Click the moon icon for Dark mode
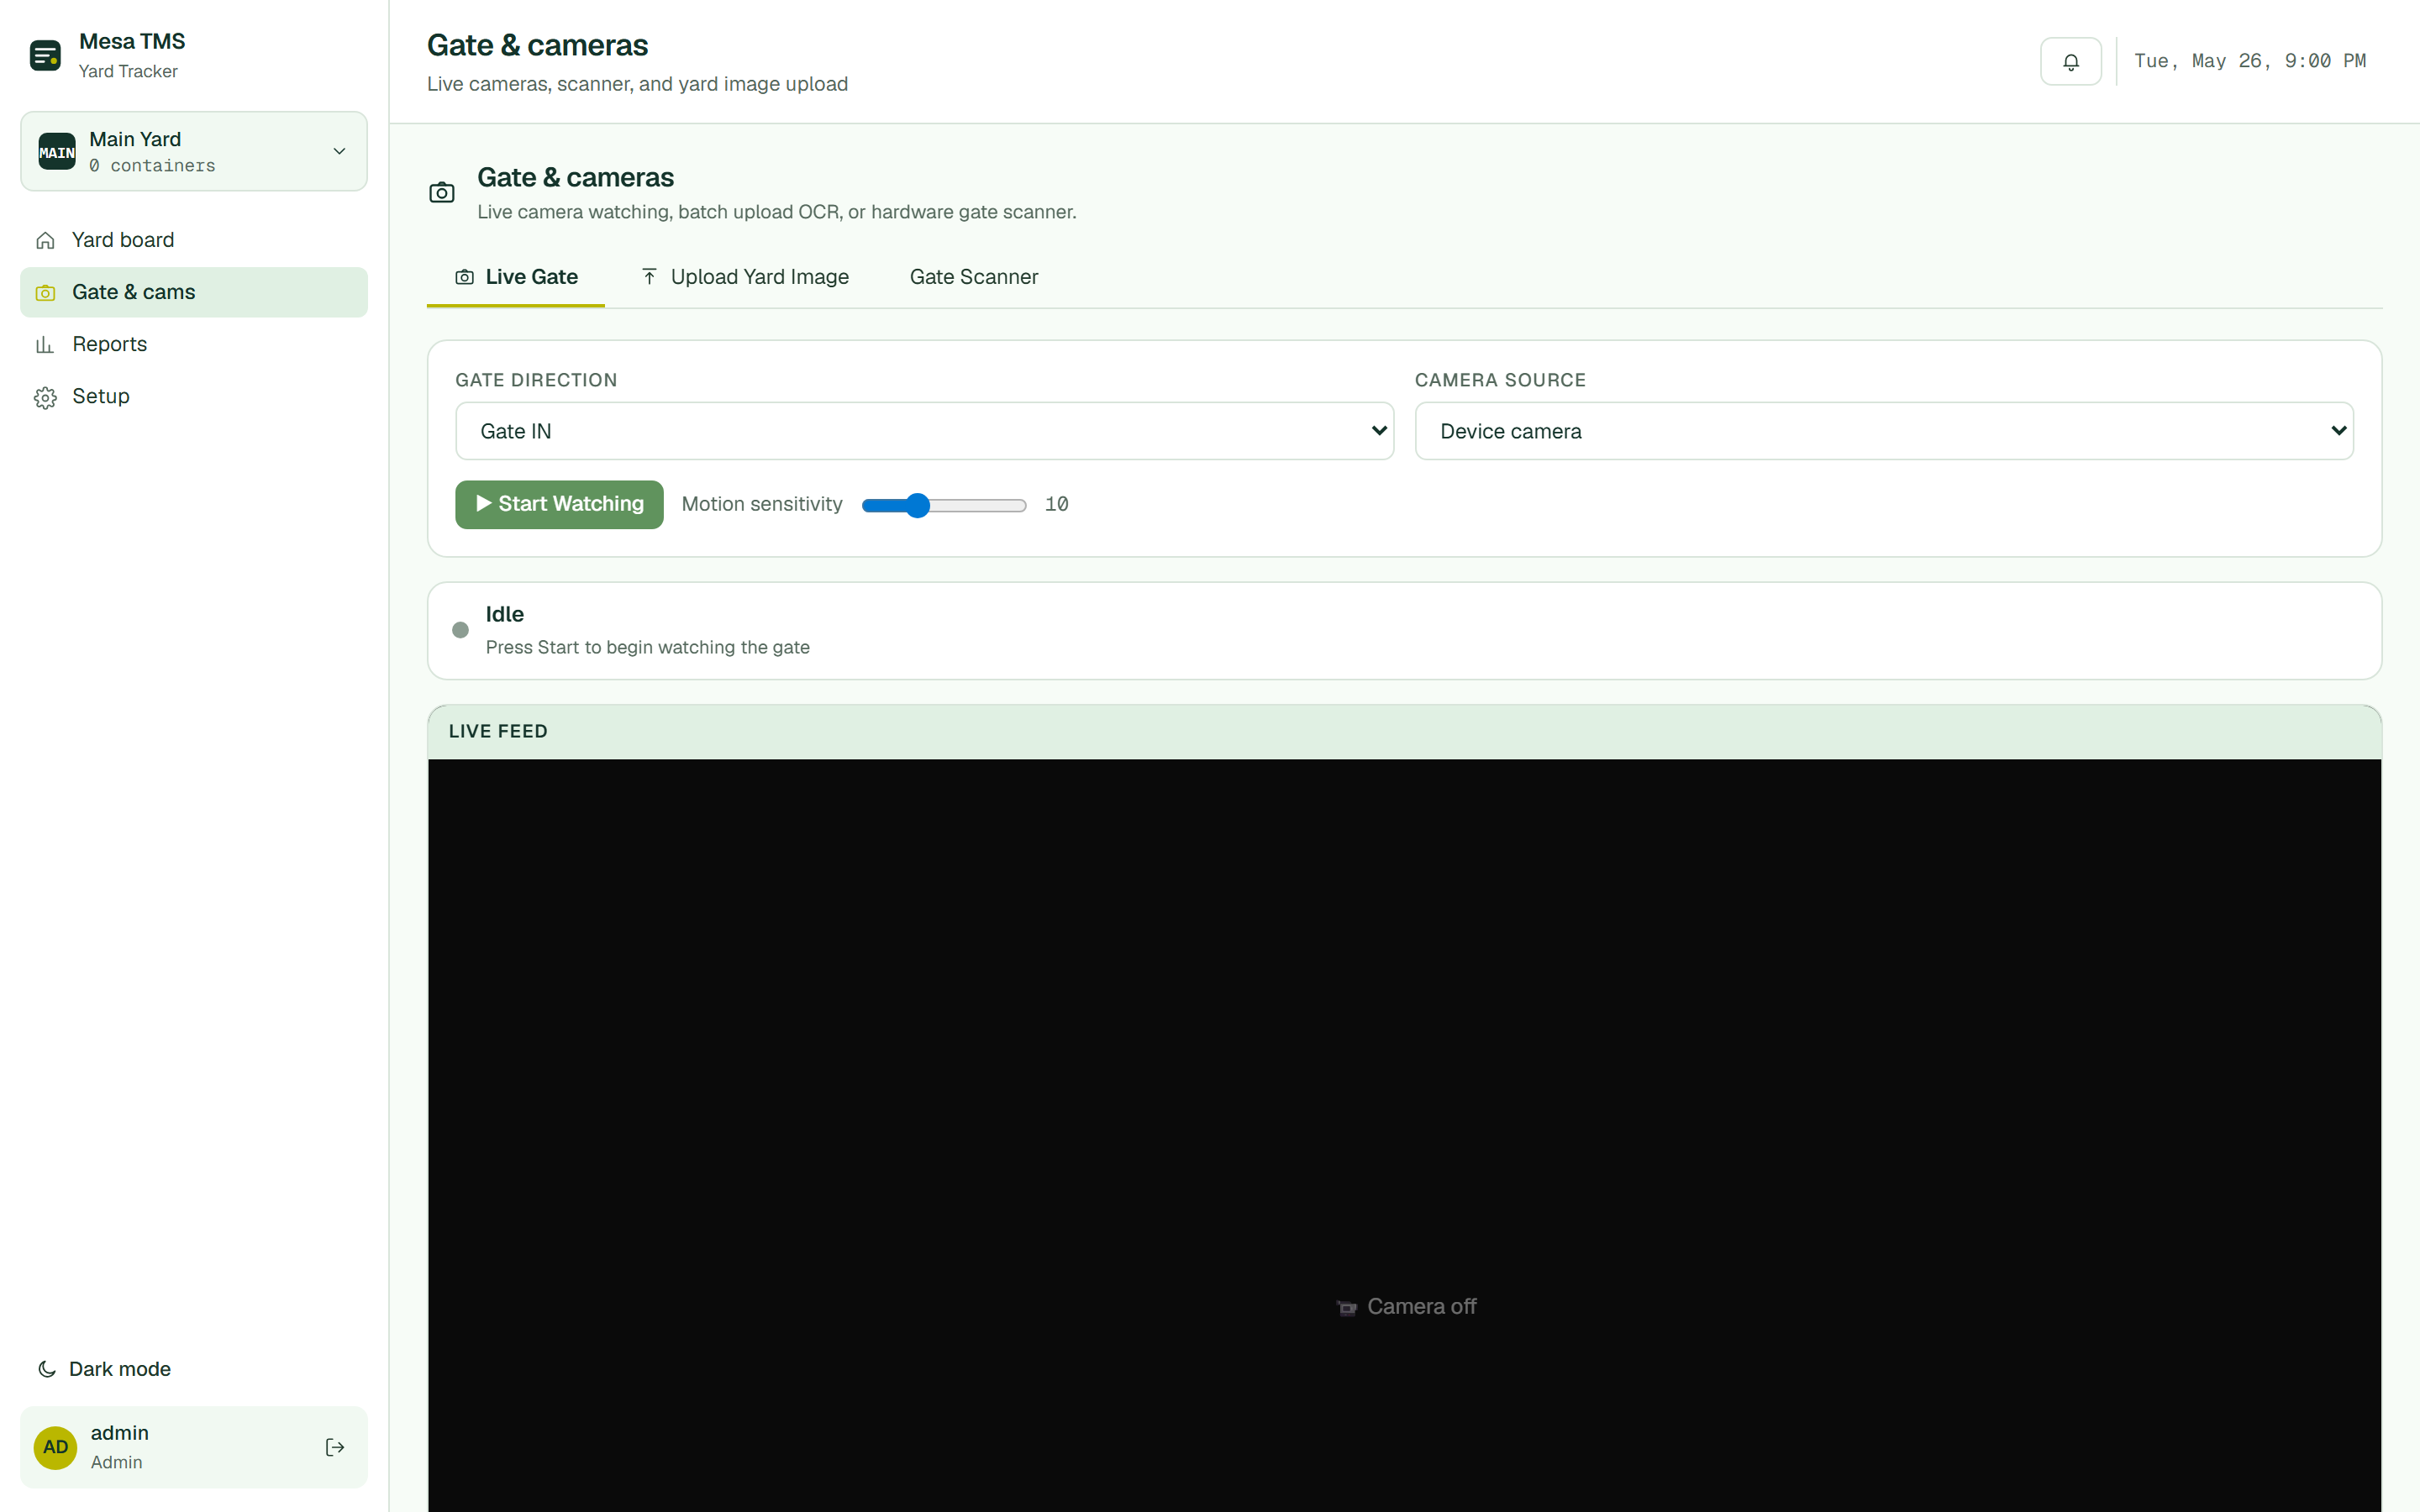Viewport: 2420px width, 1512px height. click(46, 1369)
